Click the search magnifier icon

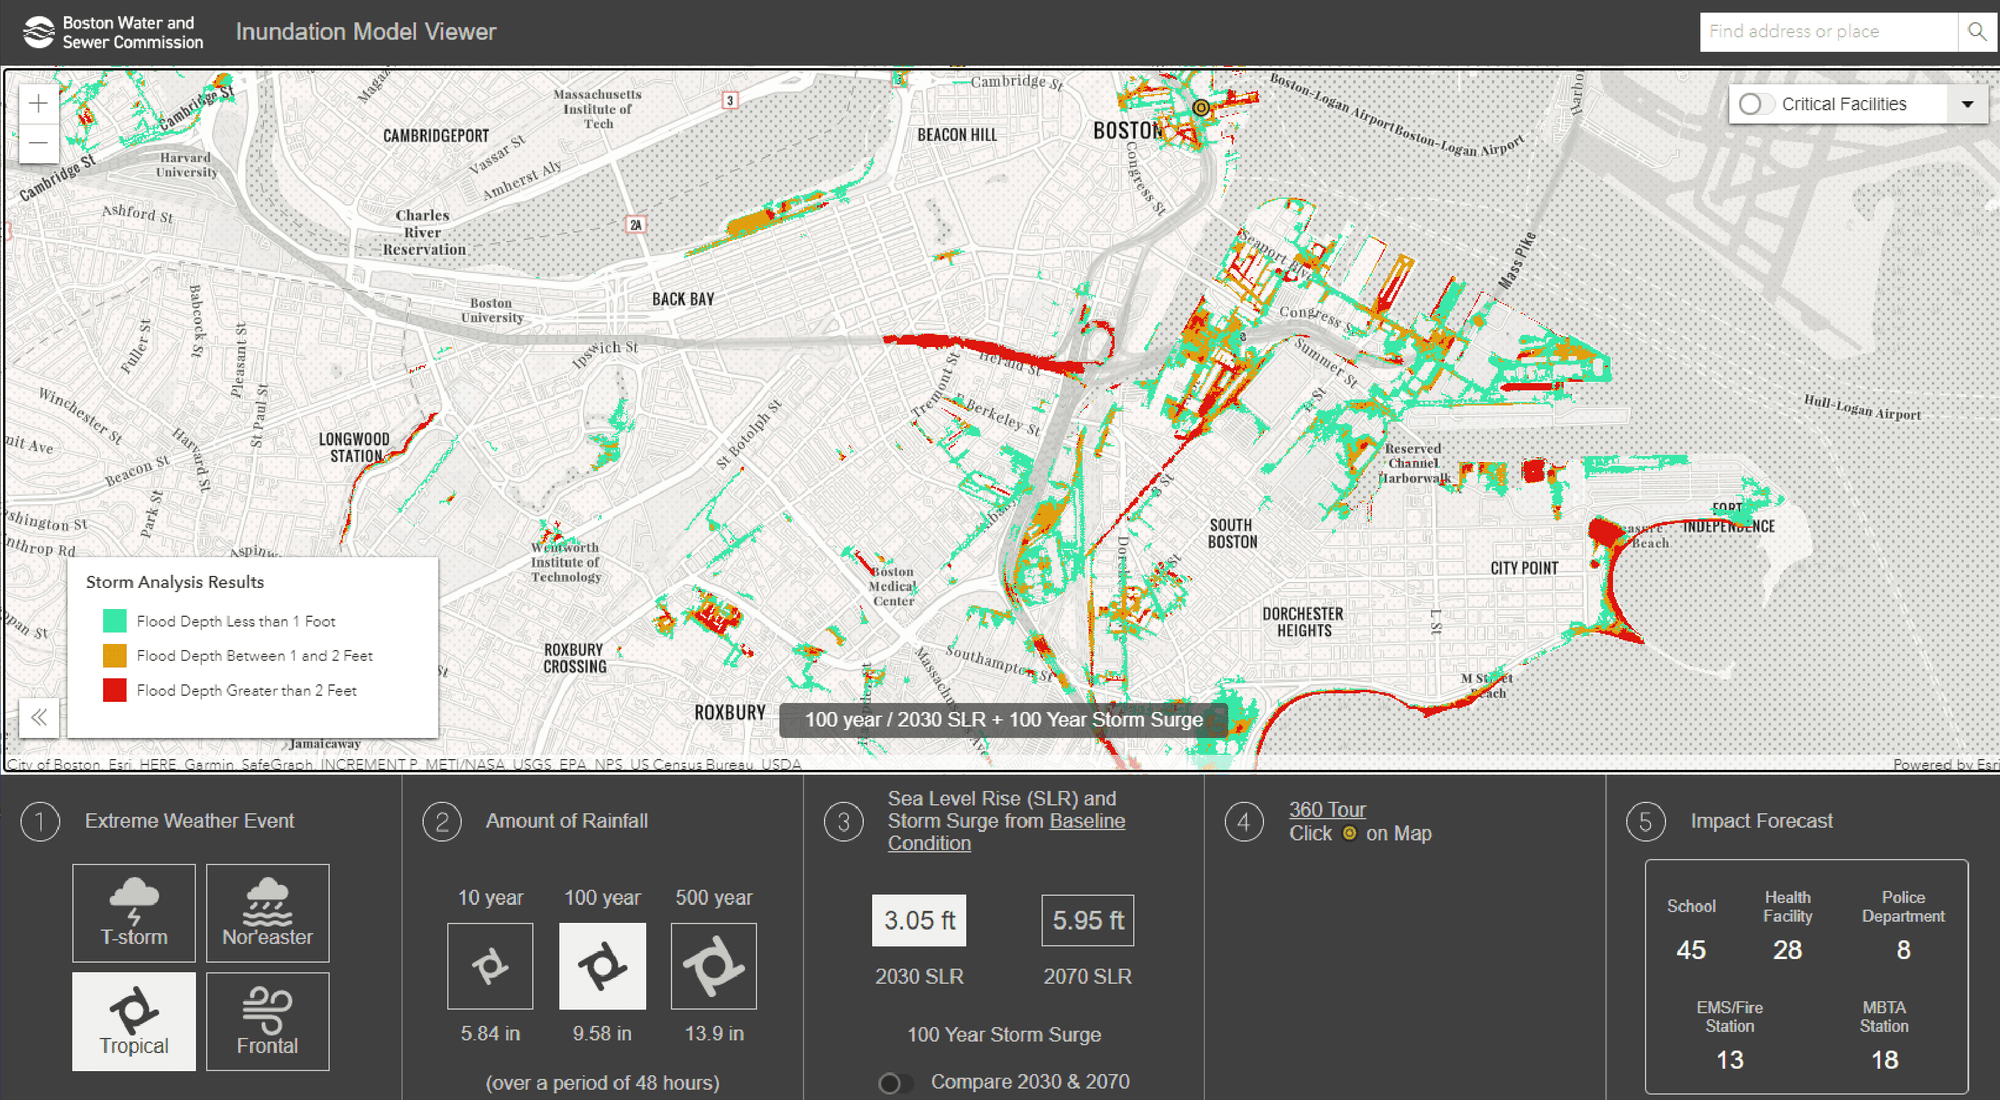click(1976, 32)
